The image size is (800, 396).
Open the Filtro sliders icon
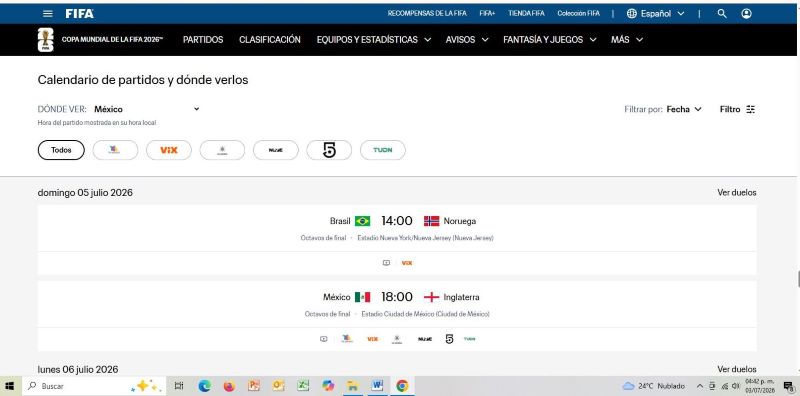tap(751, 109)
